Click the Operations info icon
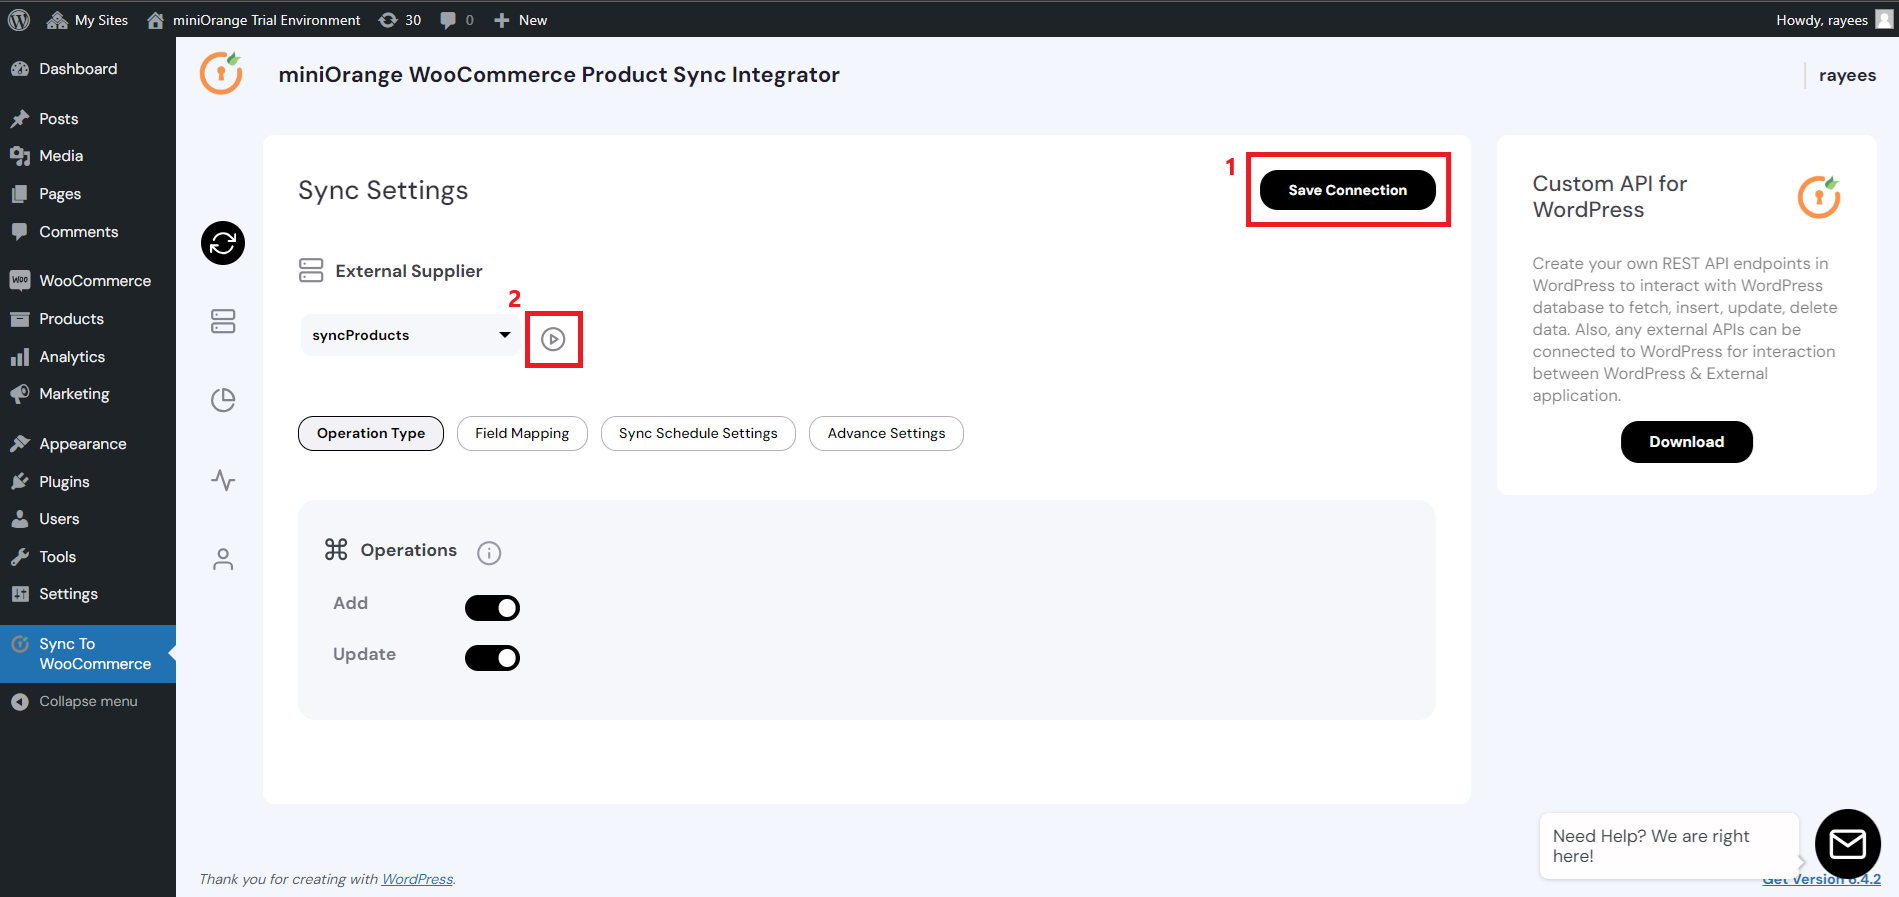This screenshot has height=897, width=1899. tap(489, 553)
